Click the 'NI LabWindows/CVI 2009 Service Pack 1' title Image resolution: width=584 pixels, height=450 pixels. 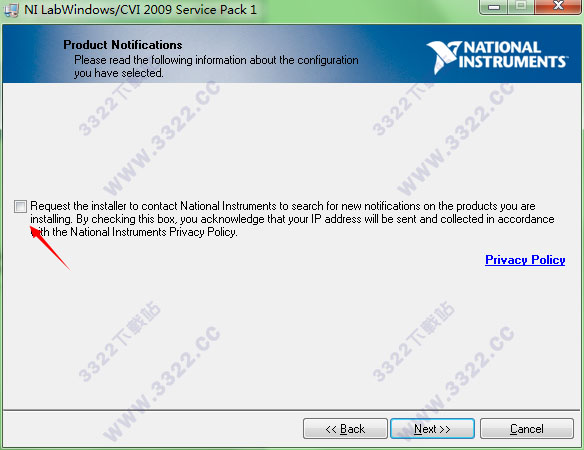(140, 10)
